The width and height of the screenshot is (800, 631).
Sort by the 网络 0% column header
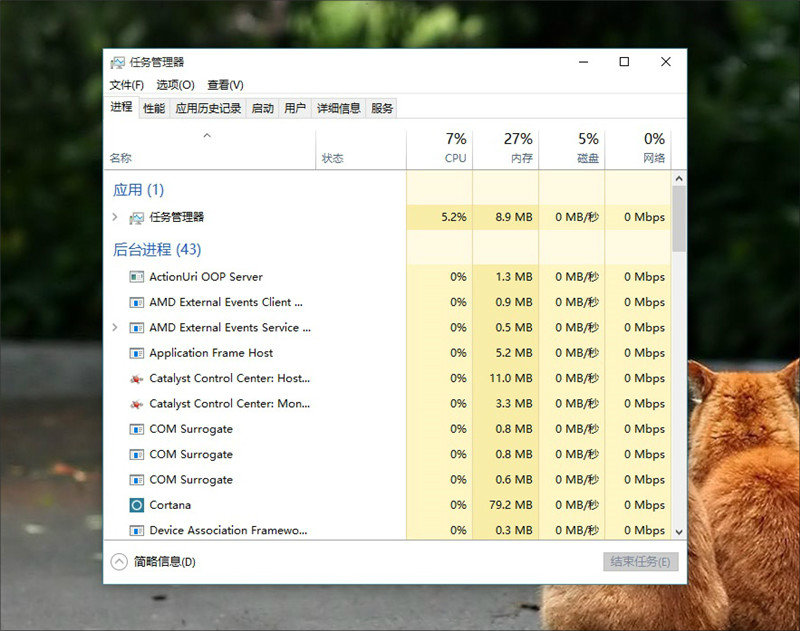click(638, 149)
